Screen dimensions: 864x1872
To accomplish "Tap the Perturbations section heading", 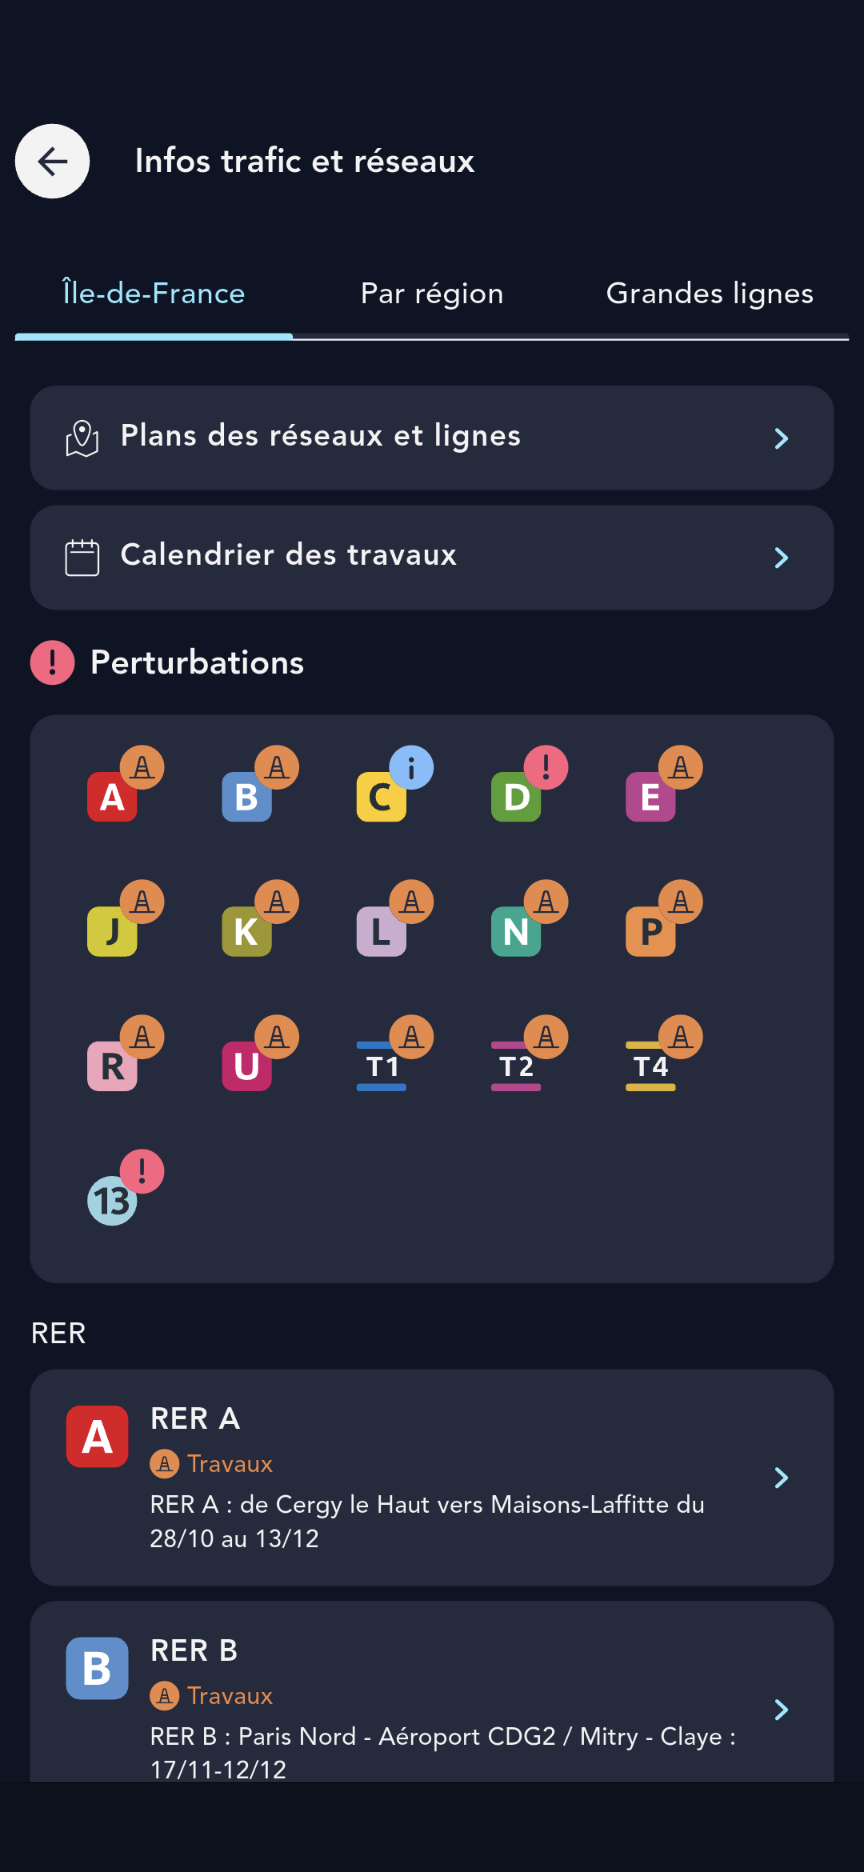I will 197,662.
